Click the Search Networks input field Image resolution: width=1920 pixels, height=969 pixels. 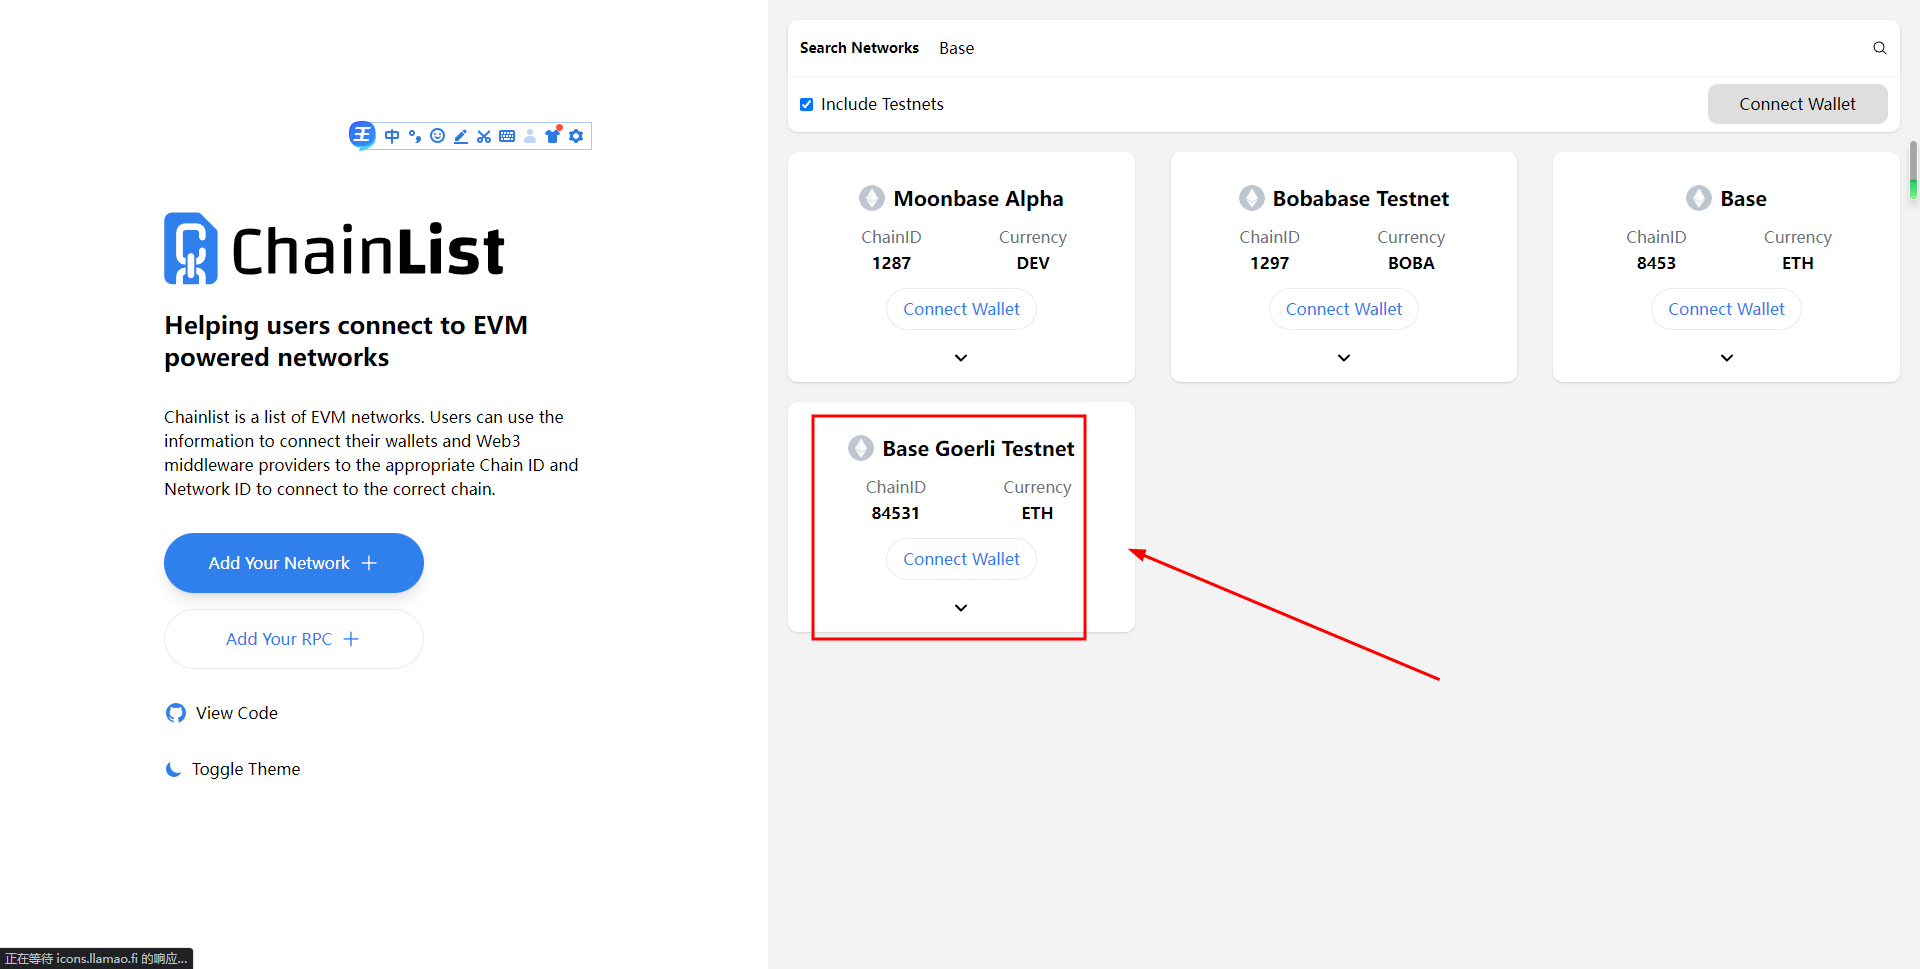[1400, 48]
